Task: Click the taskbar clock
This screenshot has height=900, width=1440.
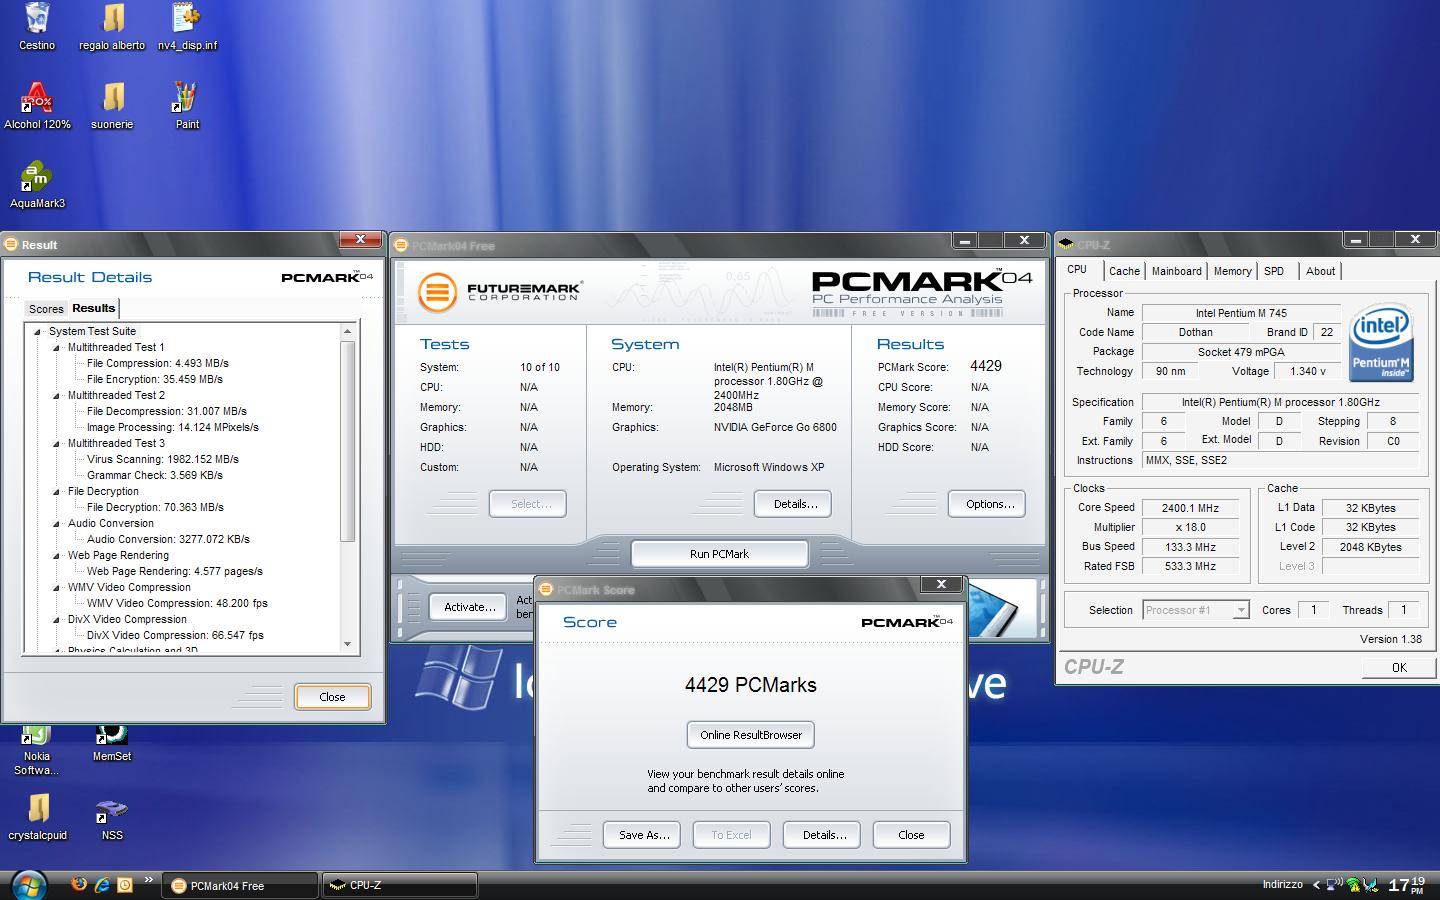Action: (1406, 884)
